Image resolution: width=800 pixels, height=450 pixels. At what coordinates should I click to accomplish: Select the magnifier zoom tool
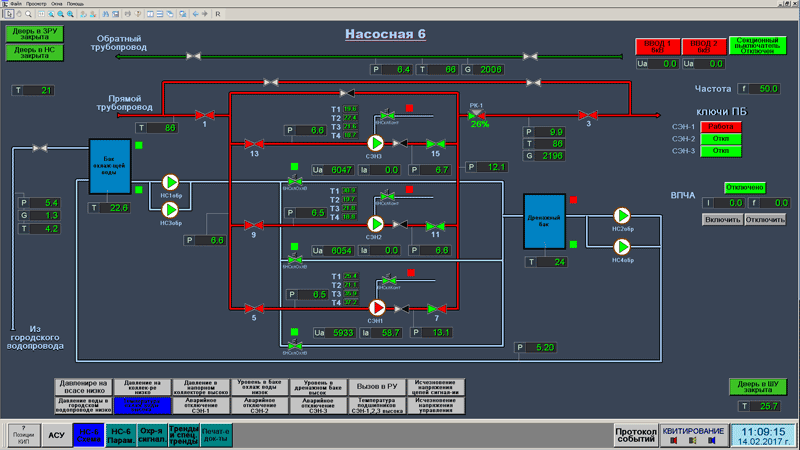tap(29, 14)
